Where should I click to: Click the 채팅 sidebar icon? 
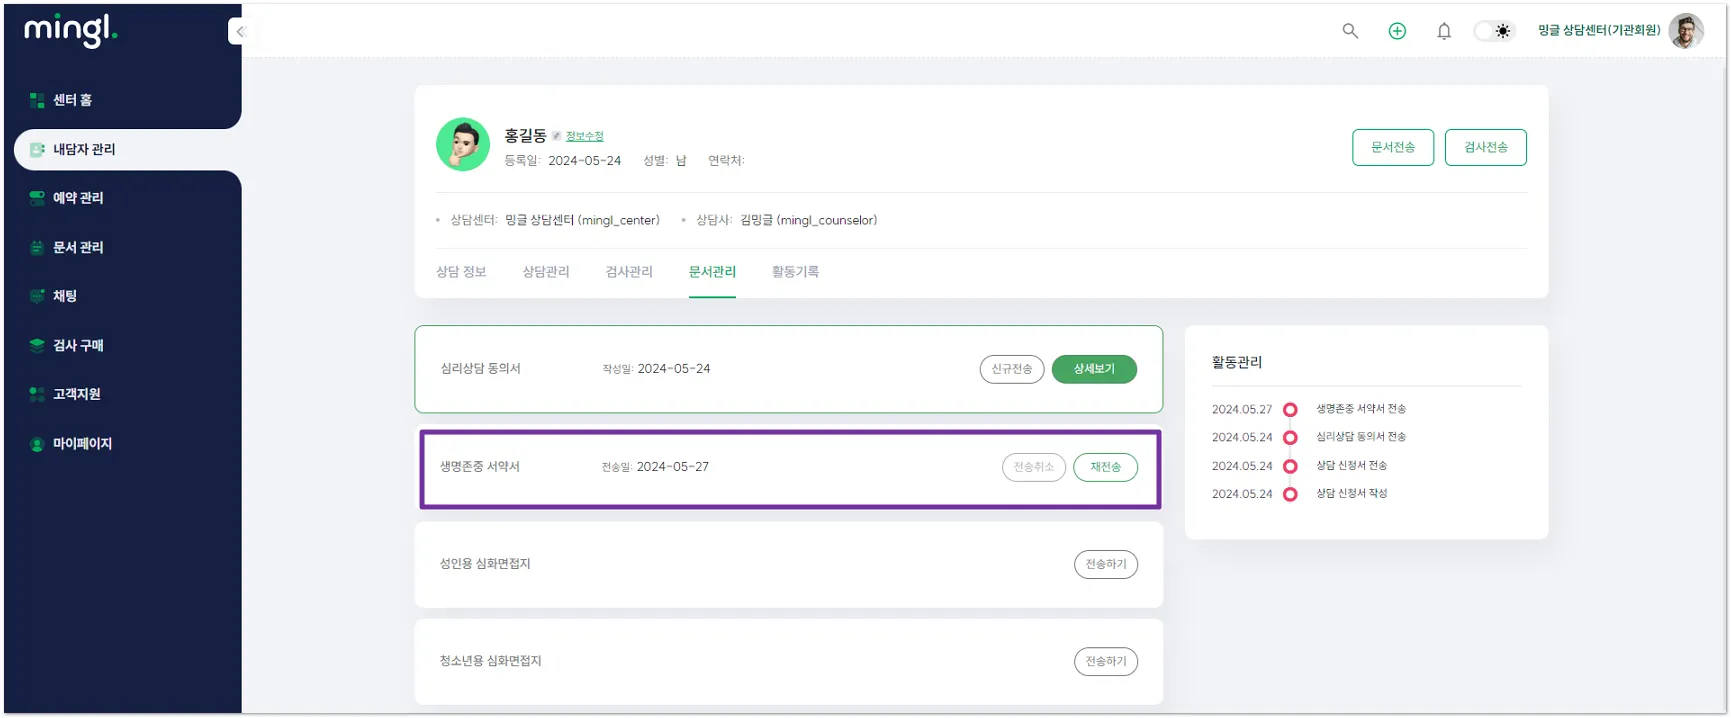point(37,296)
